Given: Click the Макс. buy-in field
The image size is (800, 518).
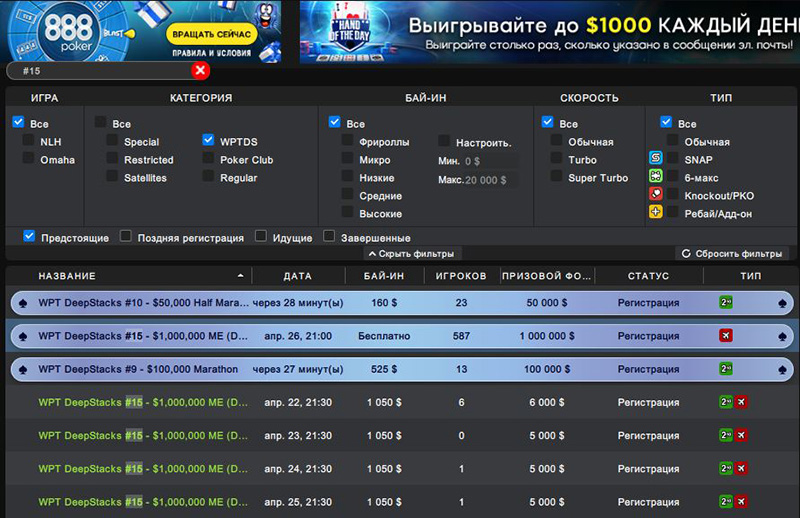Looking at the screenshot, I should click(491, 180).
